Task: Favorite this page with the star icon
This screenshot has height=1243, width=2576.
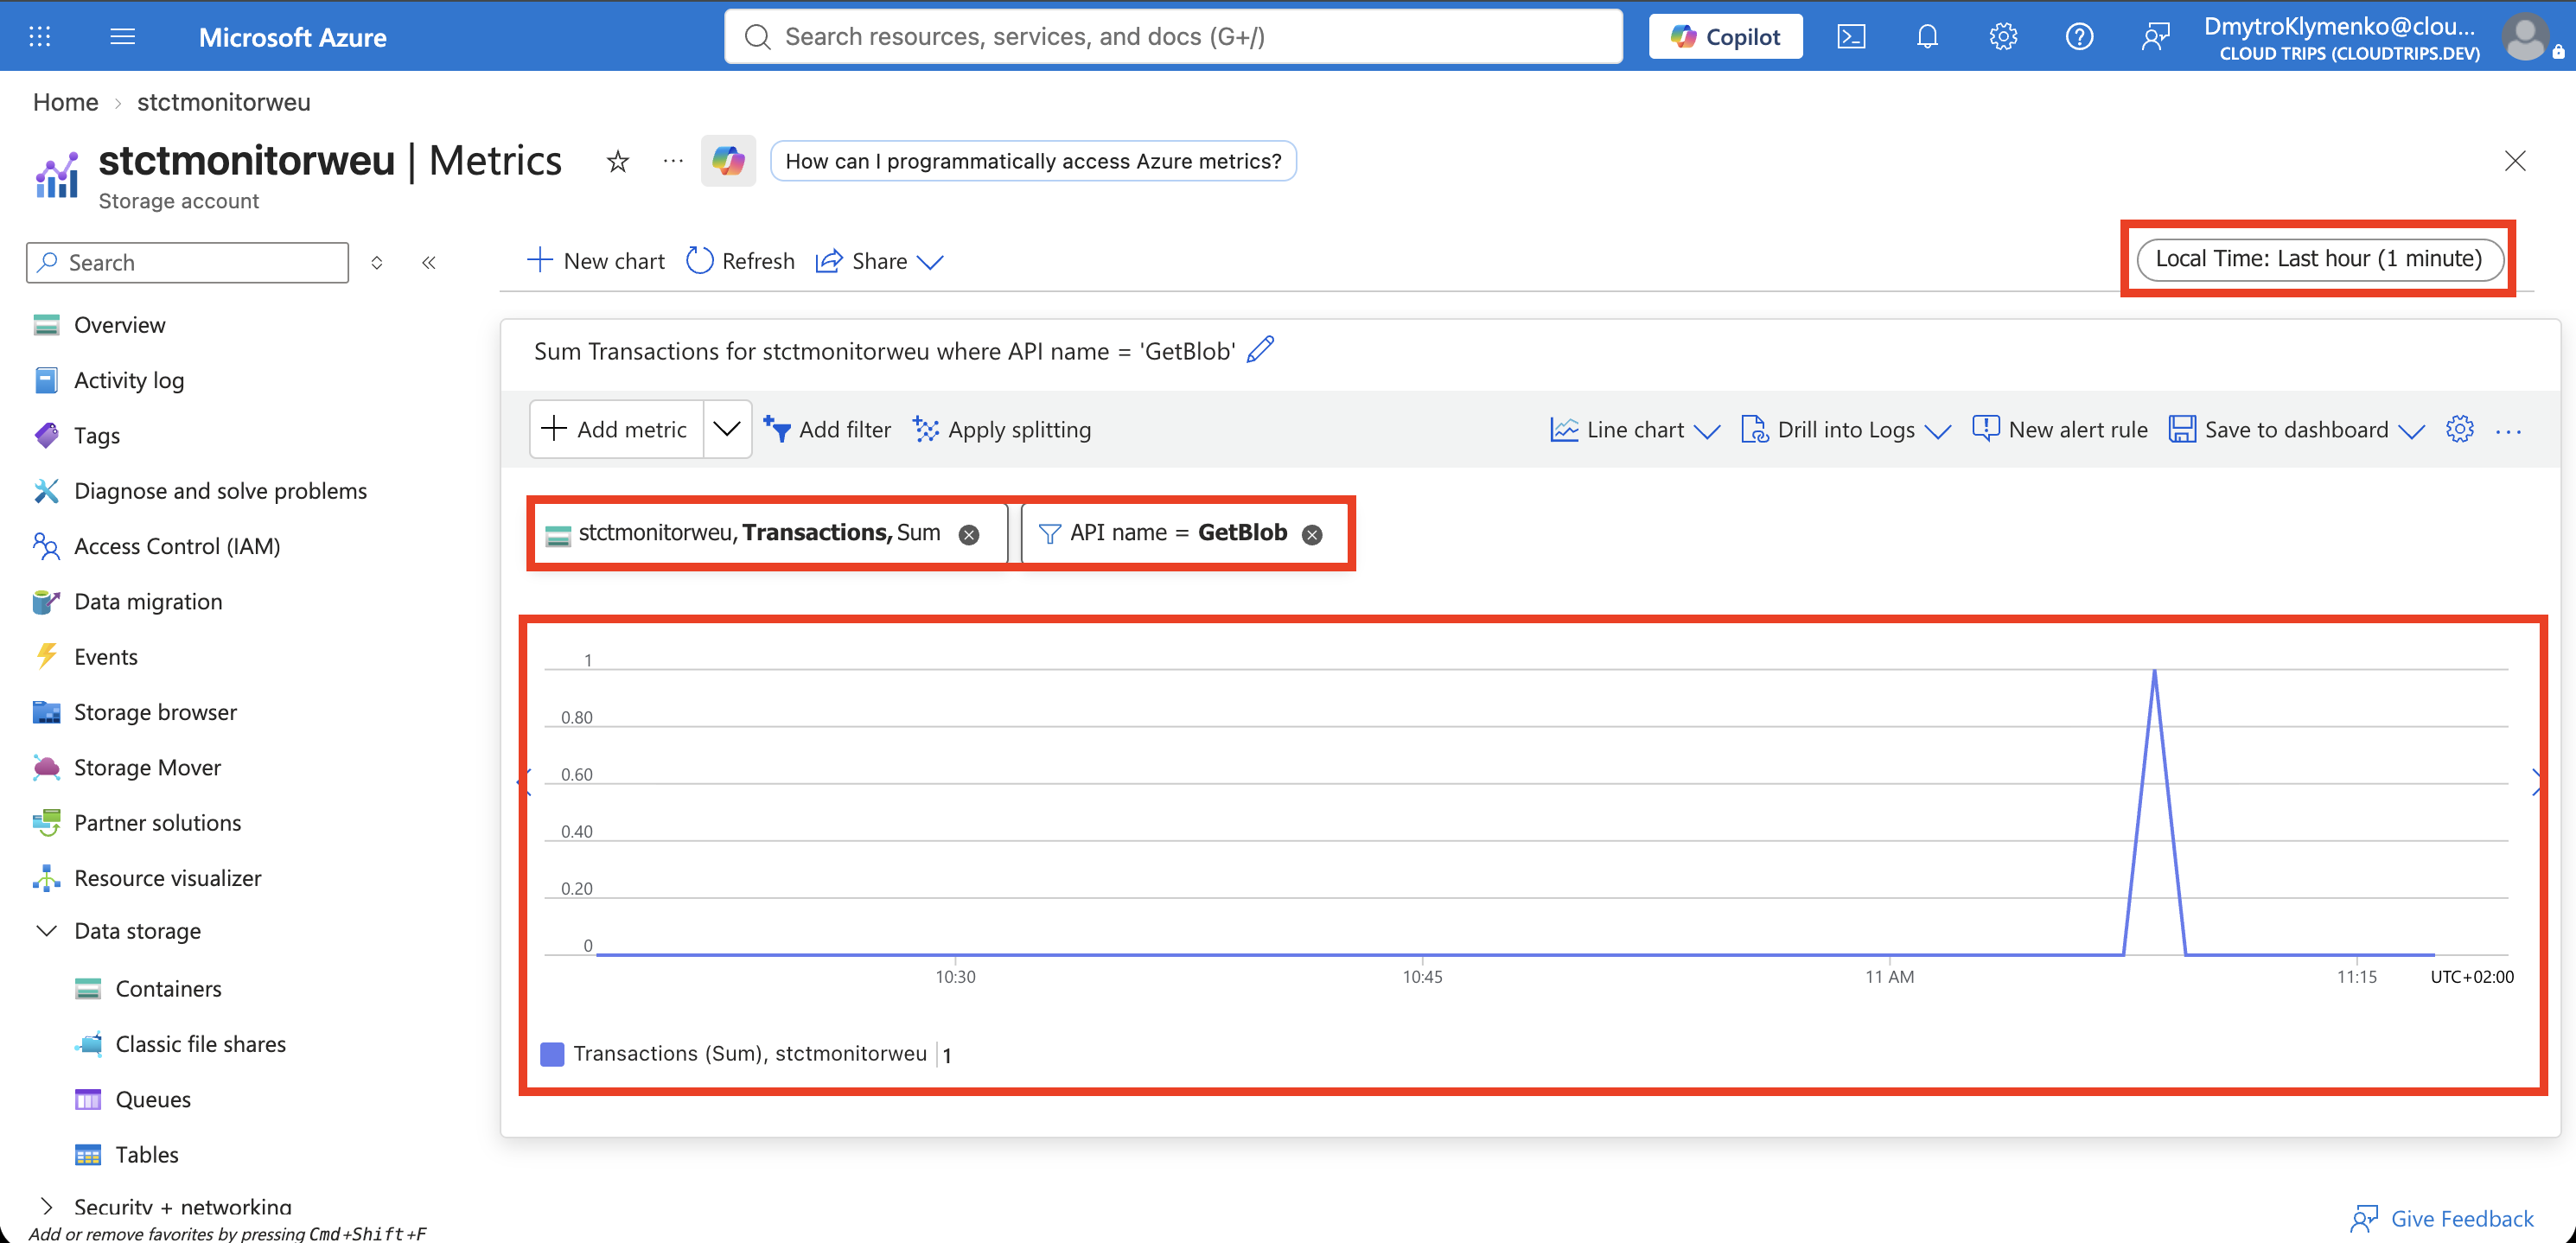Action: tap(618, 161)
